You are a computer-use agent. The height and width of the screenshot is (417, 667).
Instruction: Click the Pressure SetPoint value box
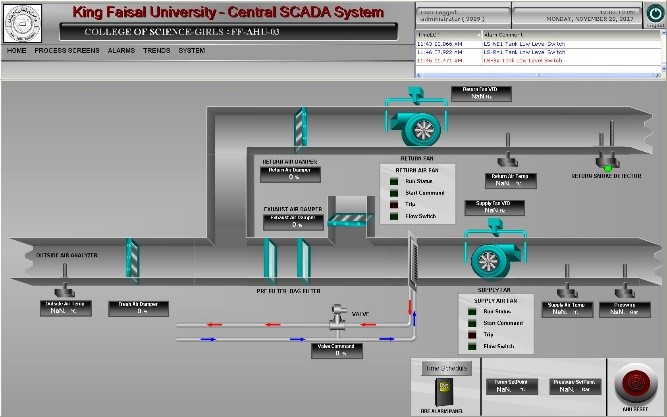point(576,386)
